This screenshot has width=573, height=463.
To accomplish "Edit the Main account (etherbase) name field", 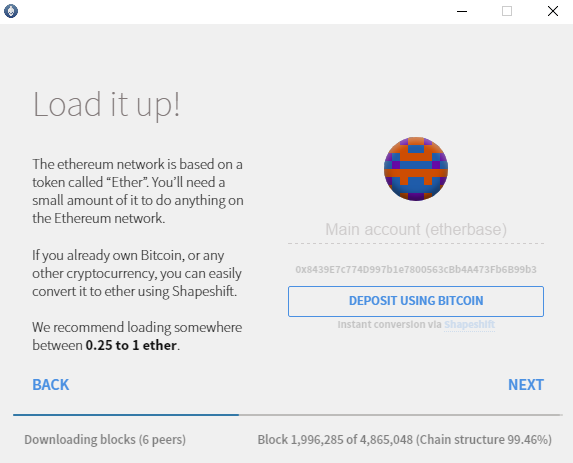I will [416, 230].
